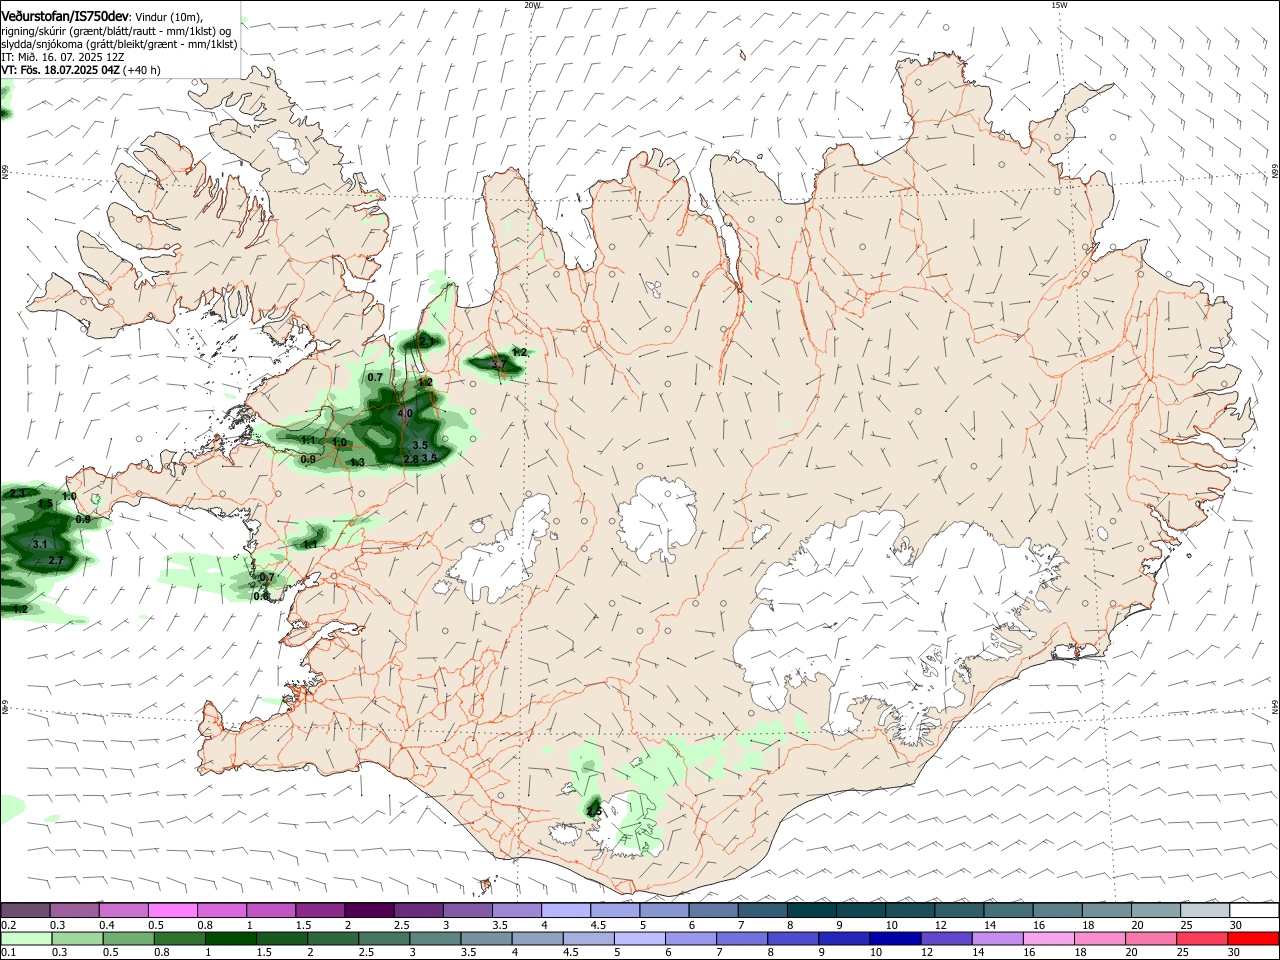The image size is (1280, 960).
Task: Click the palest green 0.1 swatch, lower legend
Action: pos(27,939)
